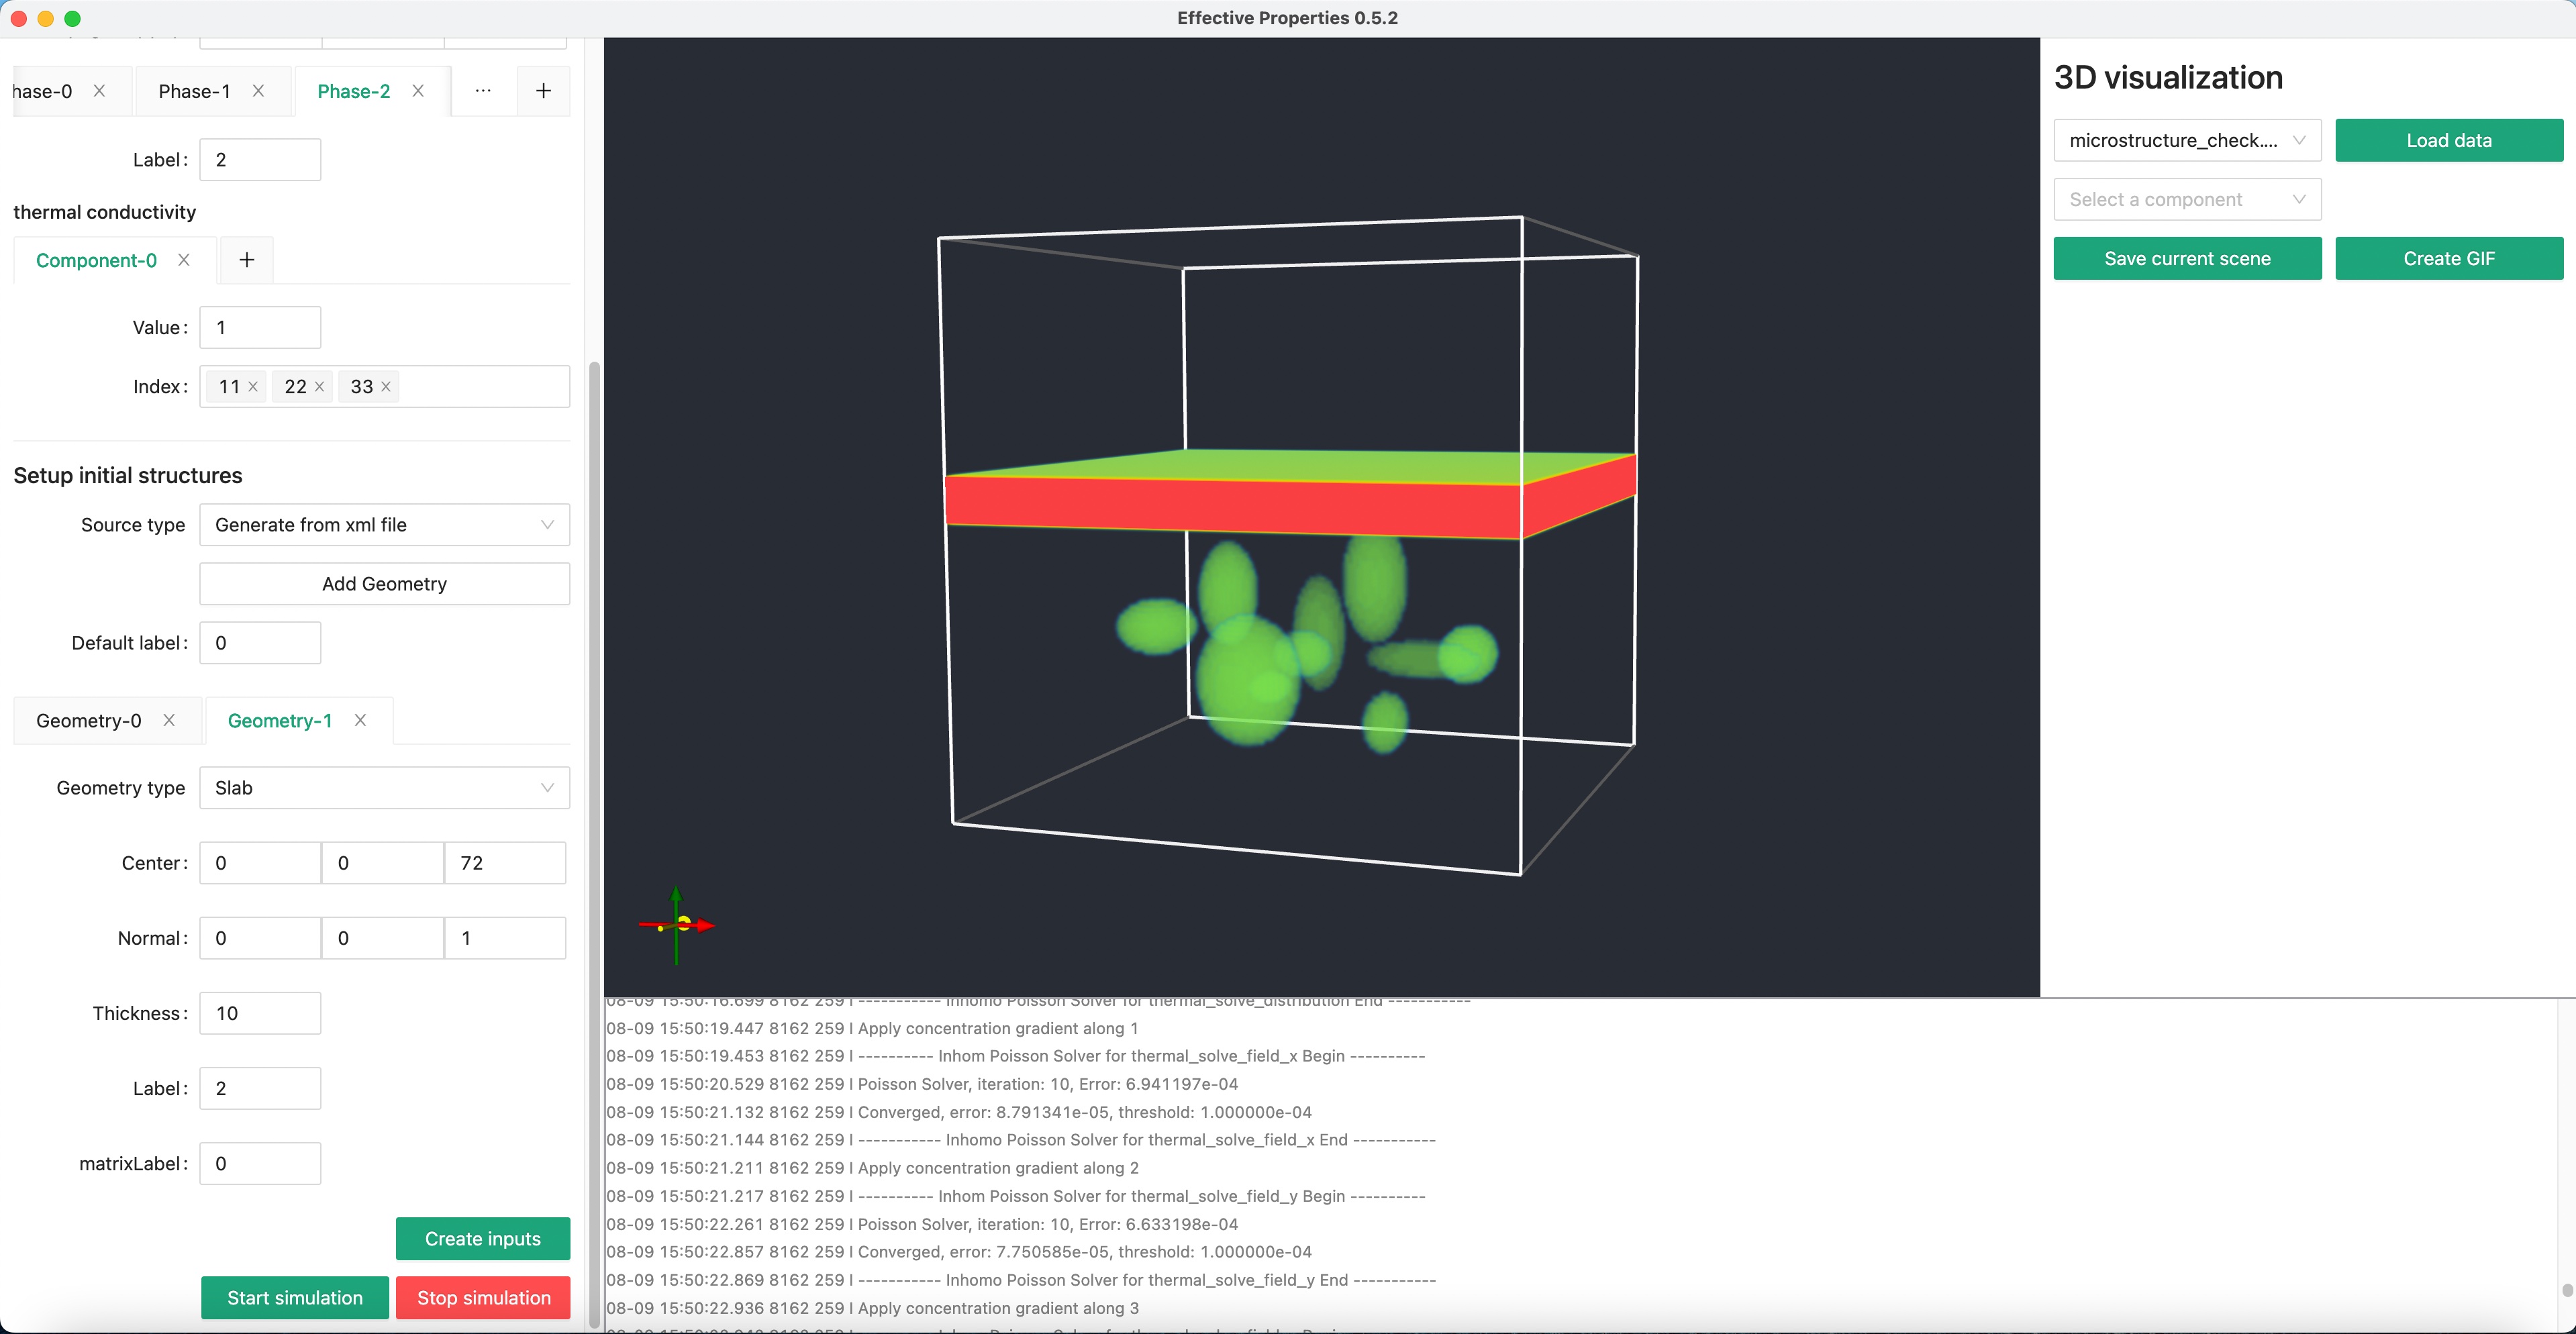Click the Save current scene button

coord(2186,259)
